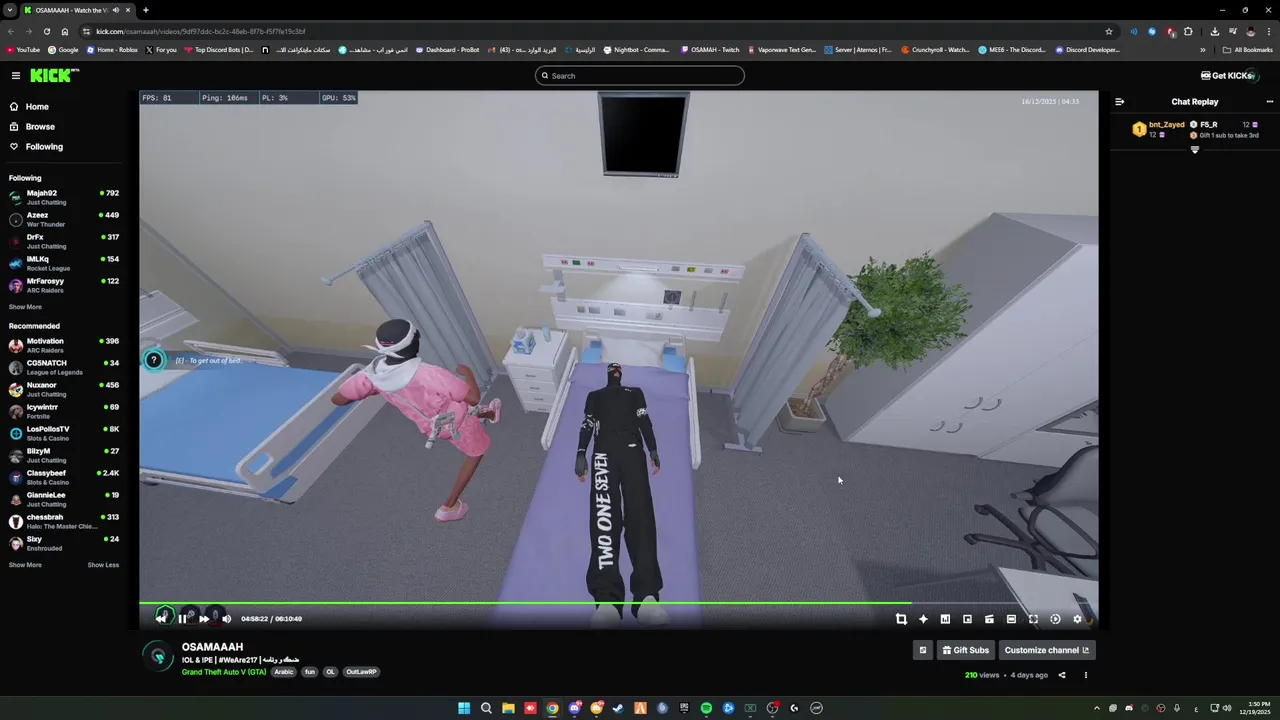Mute the video player volume
The width and height of the screenshot is (1280, 720).
[226, 619]
